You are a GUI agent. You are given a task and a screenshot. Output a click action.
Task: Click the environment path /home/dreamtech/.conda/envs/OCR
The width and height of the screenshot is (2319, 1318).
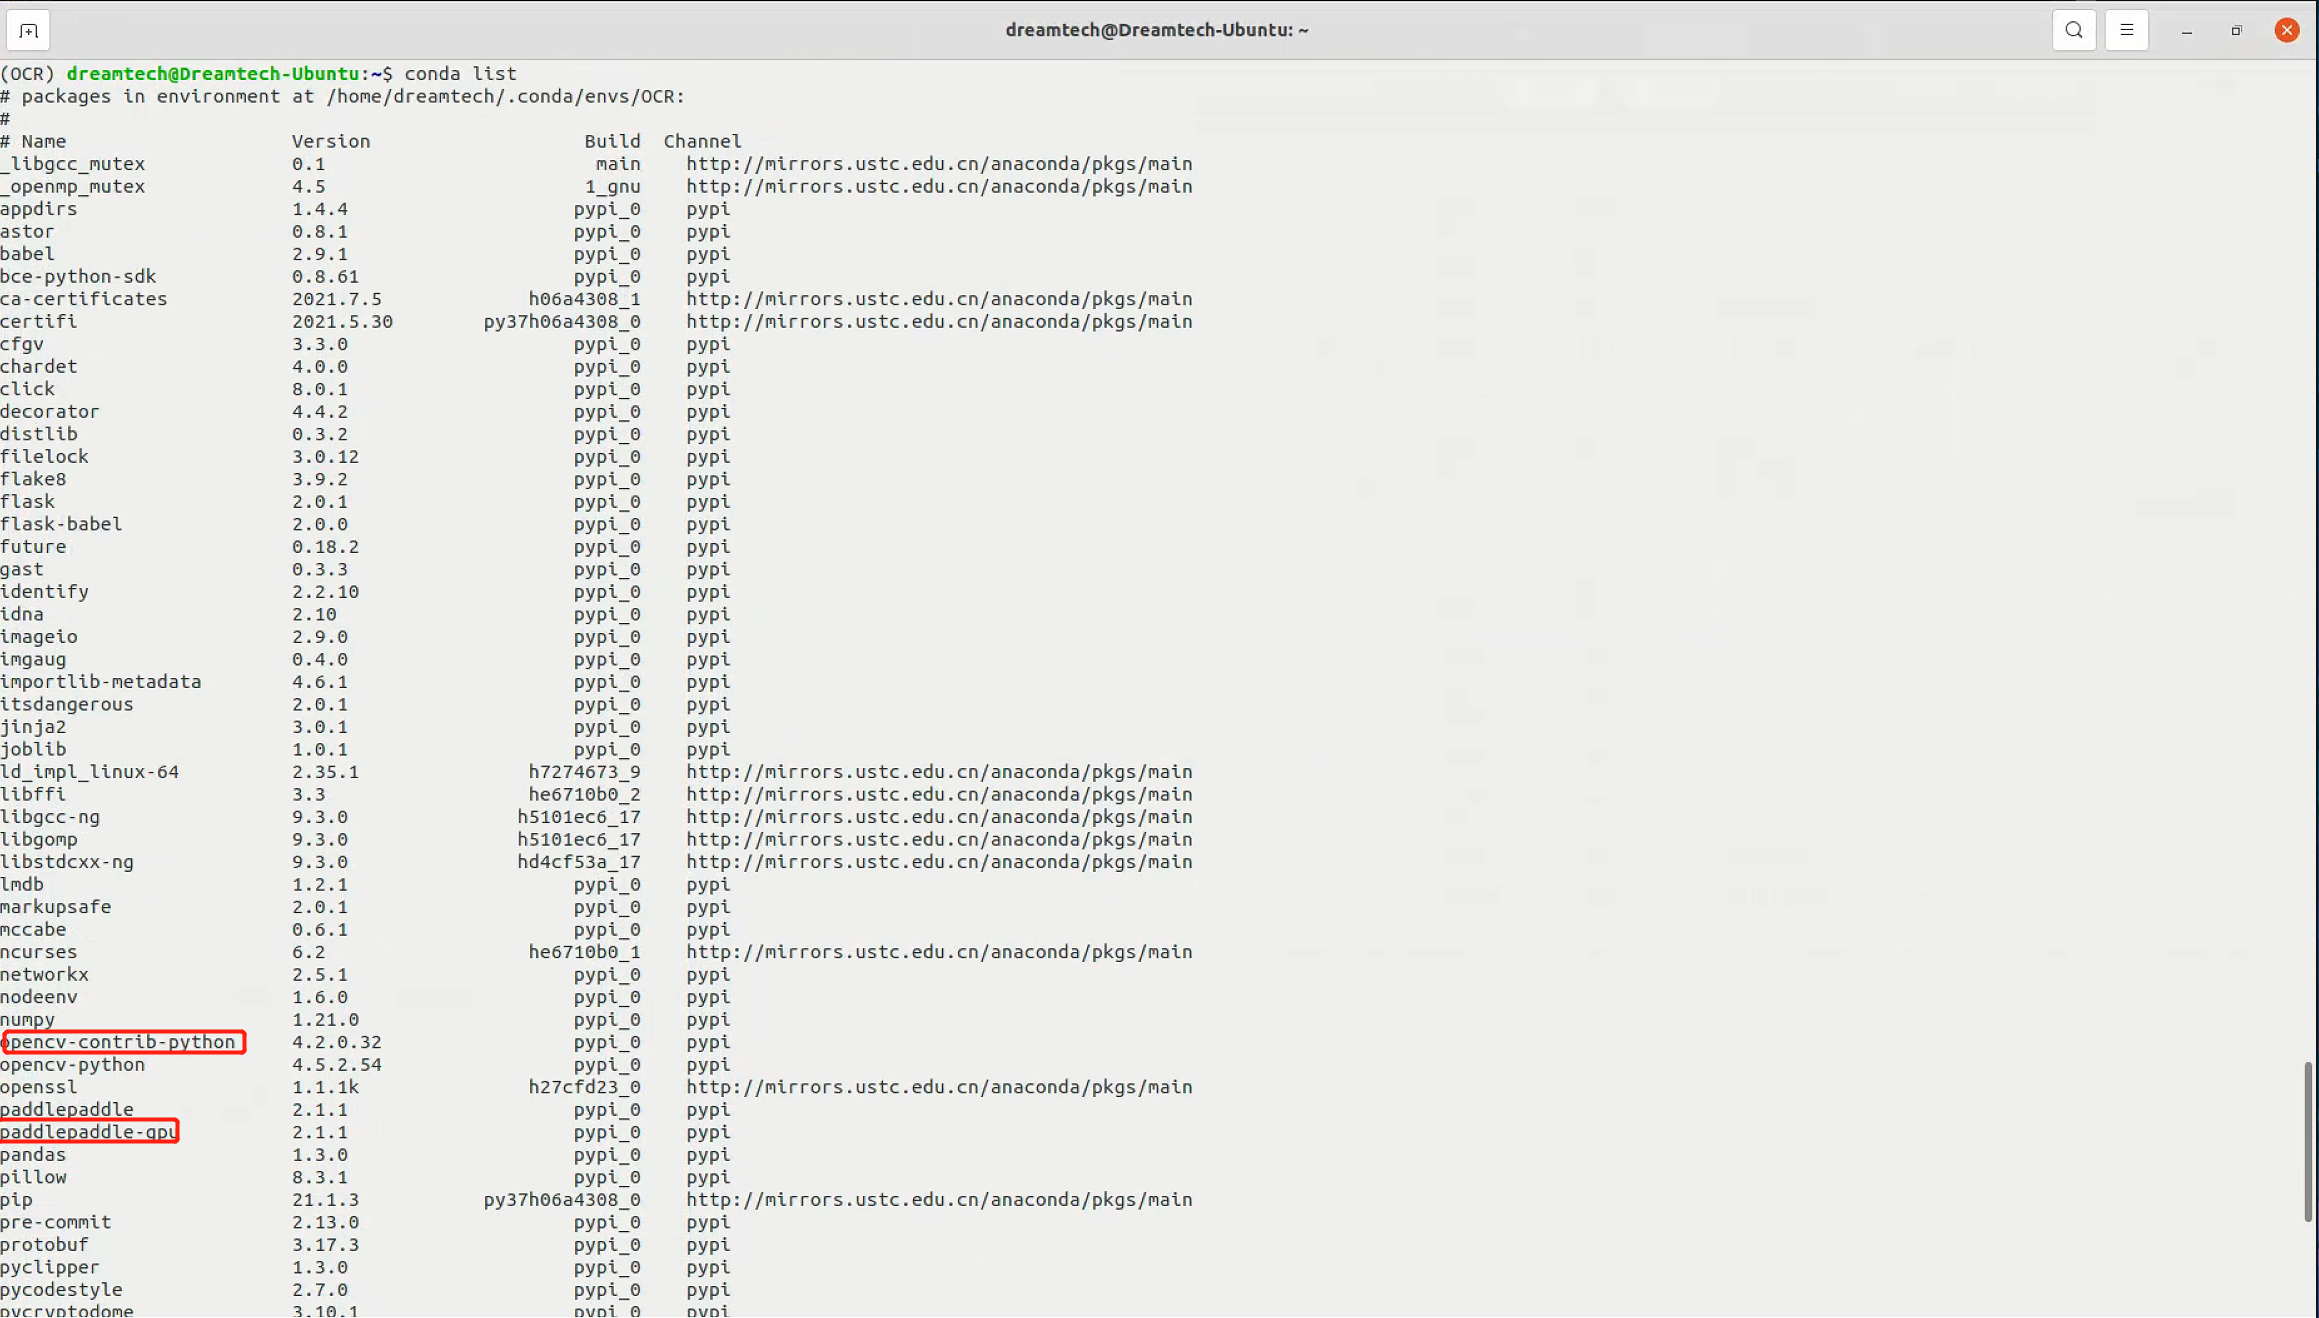point(503,97)
